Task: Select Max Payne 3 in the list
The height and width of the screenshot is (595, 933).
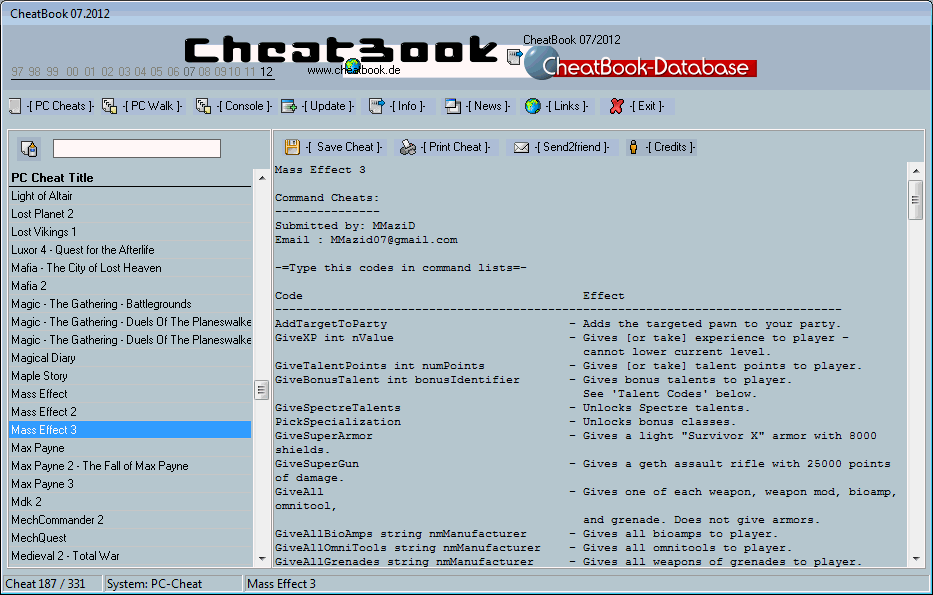Action: pyautogui.click(x=130, y=484)
